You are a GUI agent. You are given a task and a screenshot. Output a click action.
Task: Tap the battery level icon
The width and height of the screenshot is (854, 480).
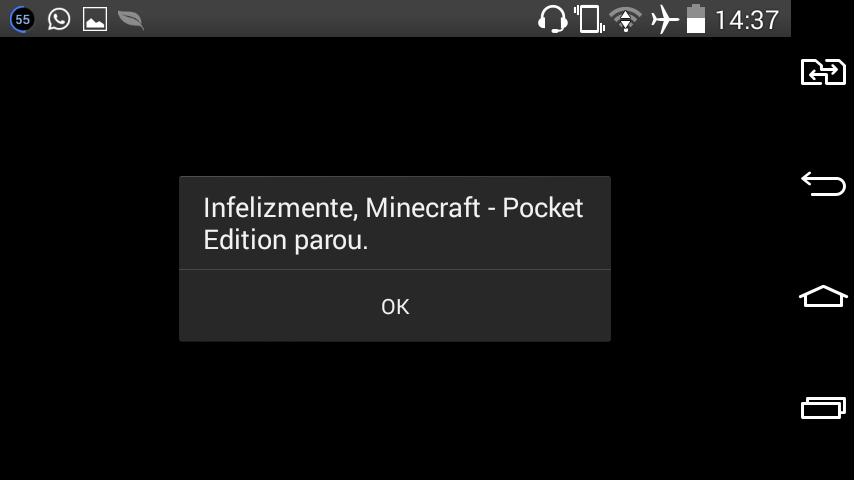coord(696,19)
